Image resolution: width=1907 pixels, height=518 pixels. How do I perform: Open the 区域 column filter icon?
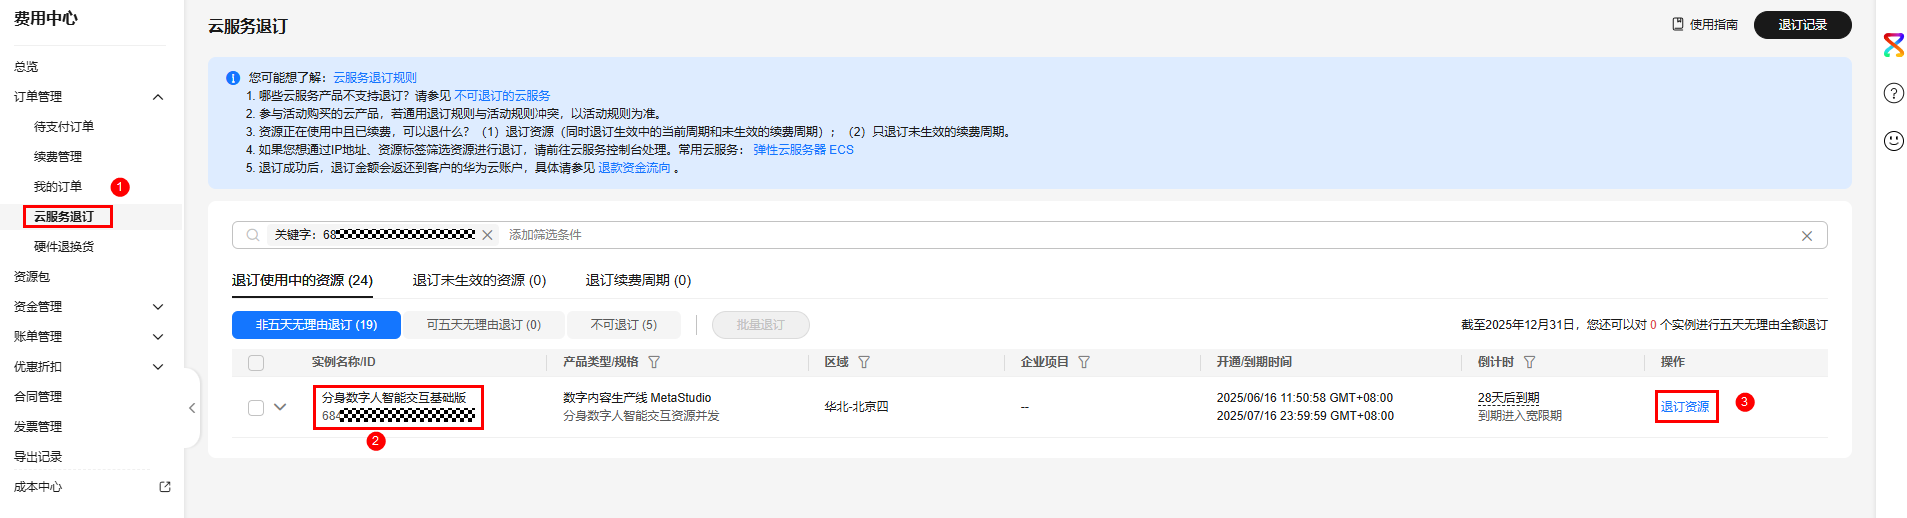tap(864, 362)
